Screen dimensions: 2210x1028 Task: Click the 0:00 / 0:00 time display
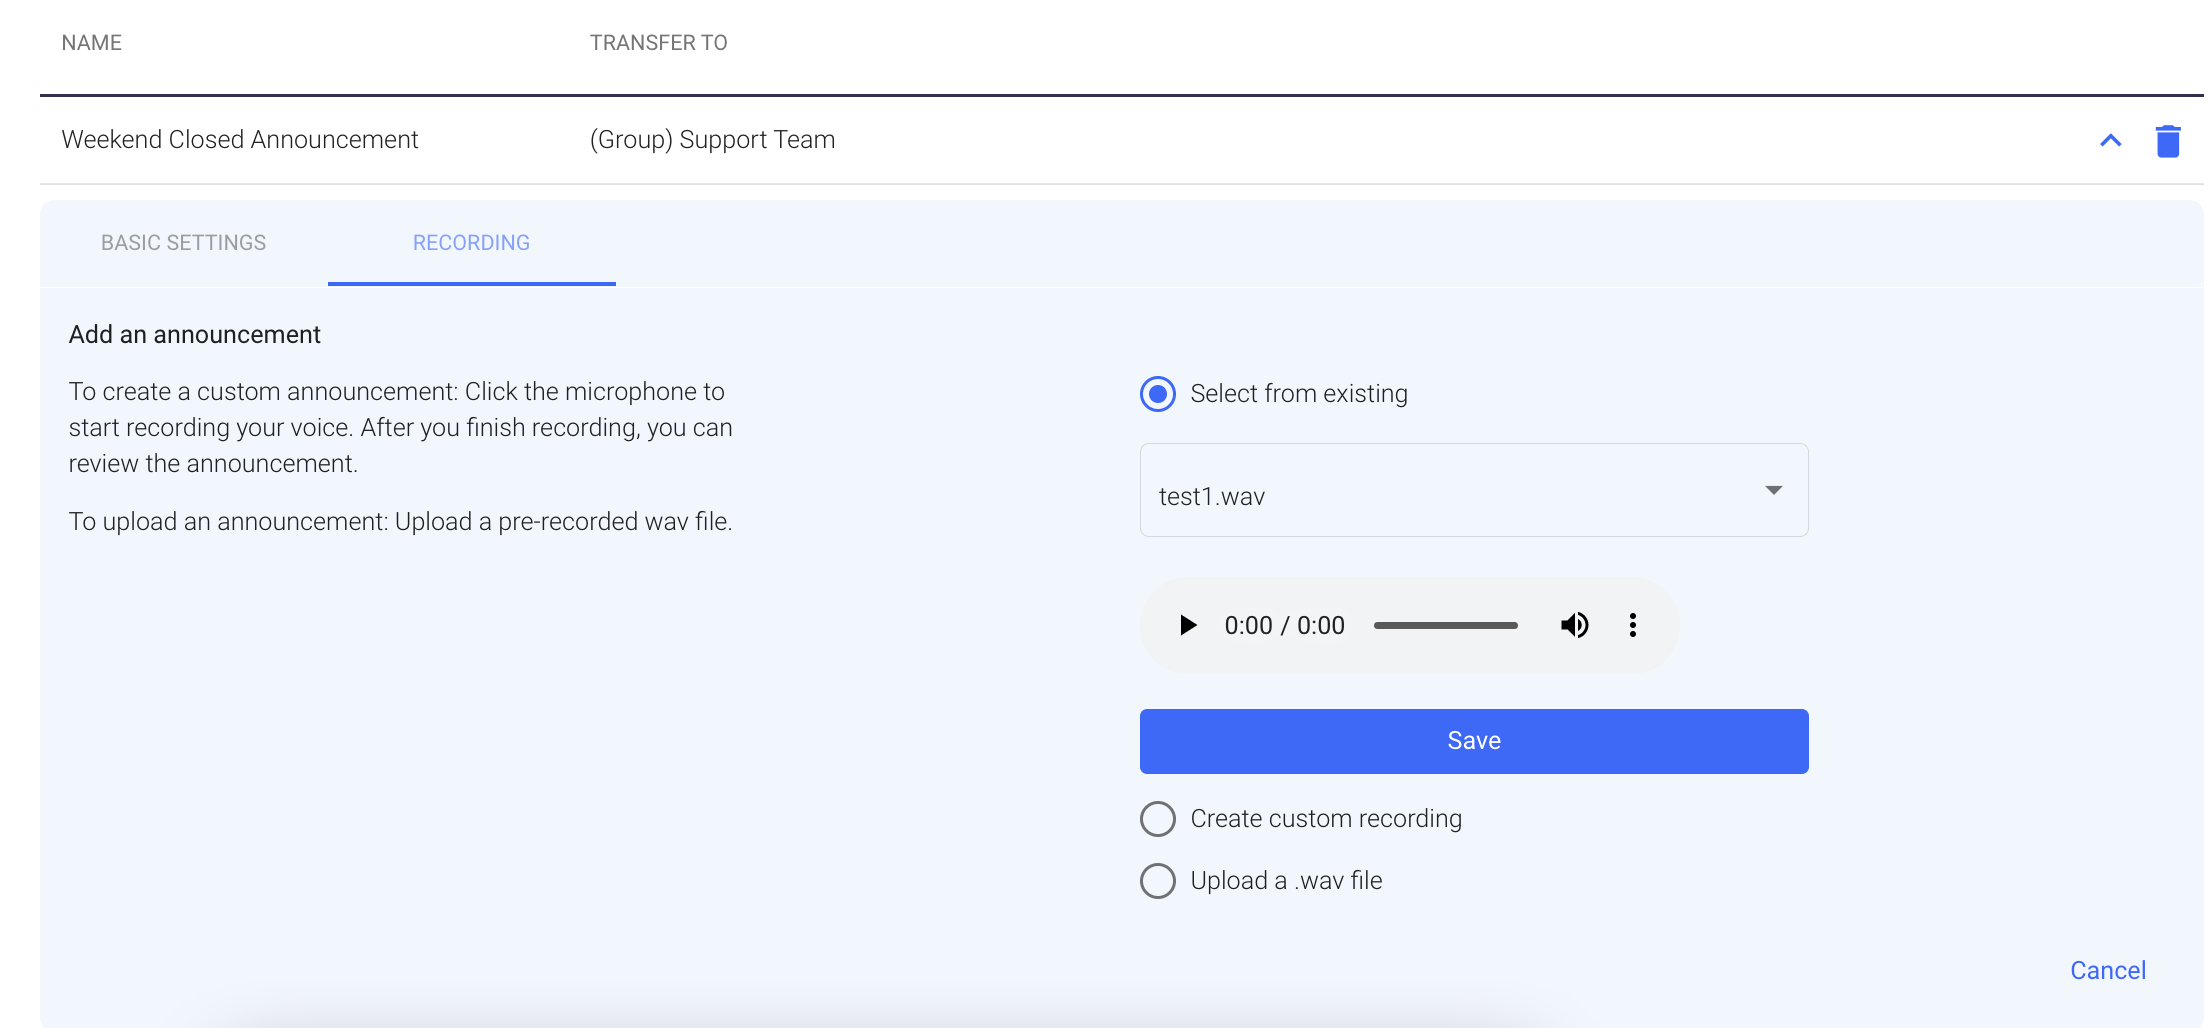point(1284,626)
